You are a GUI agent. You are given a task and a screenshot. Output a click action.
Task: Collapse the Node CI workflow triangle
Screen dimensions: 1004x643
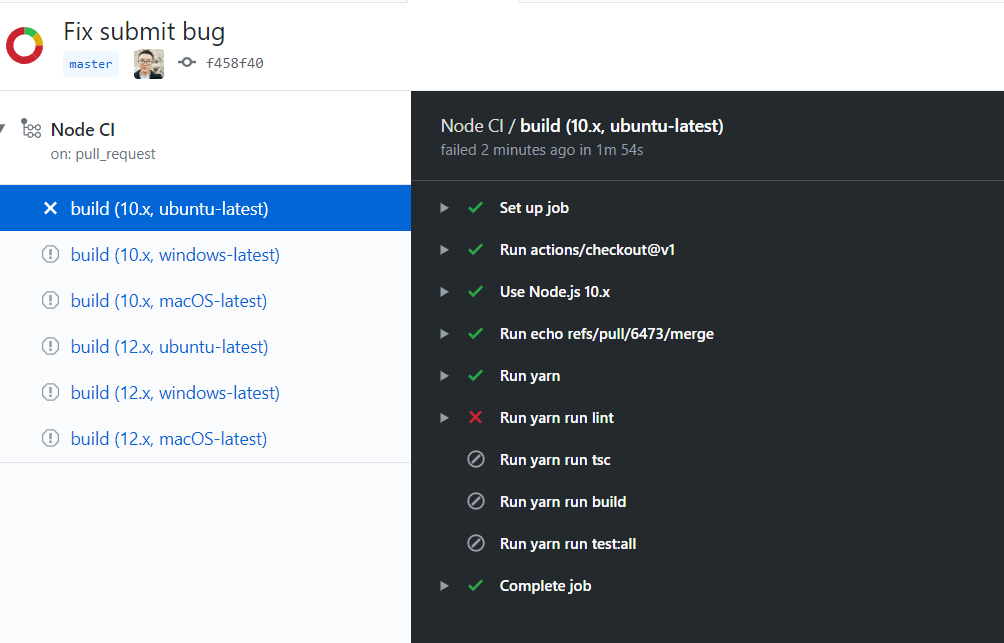pyautogui.click(x=3, y=129)
